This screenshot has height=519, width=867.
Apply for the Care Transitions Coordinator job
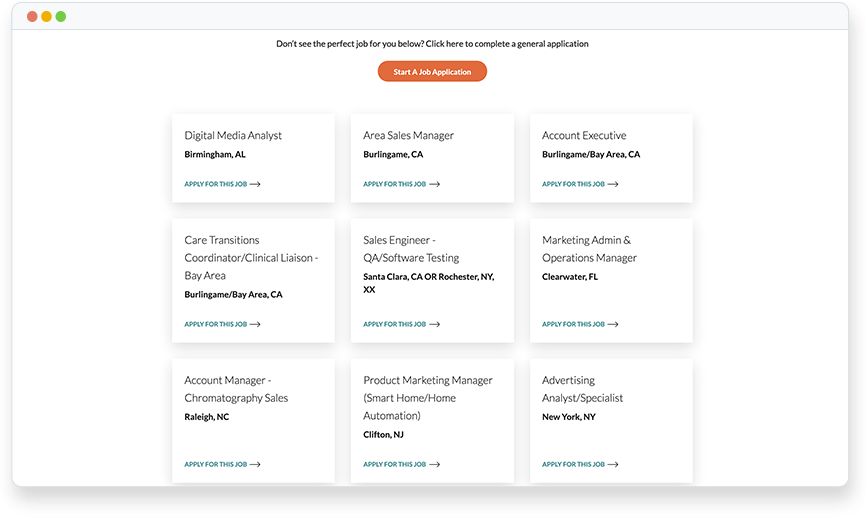[222, 324]
